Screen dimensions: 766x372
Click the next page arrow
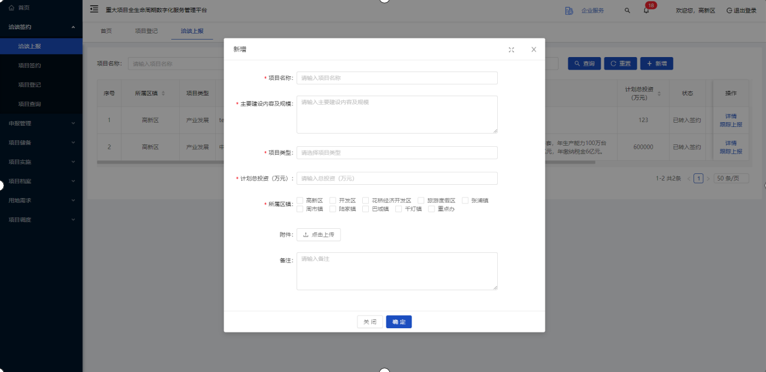708,178
